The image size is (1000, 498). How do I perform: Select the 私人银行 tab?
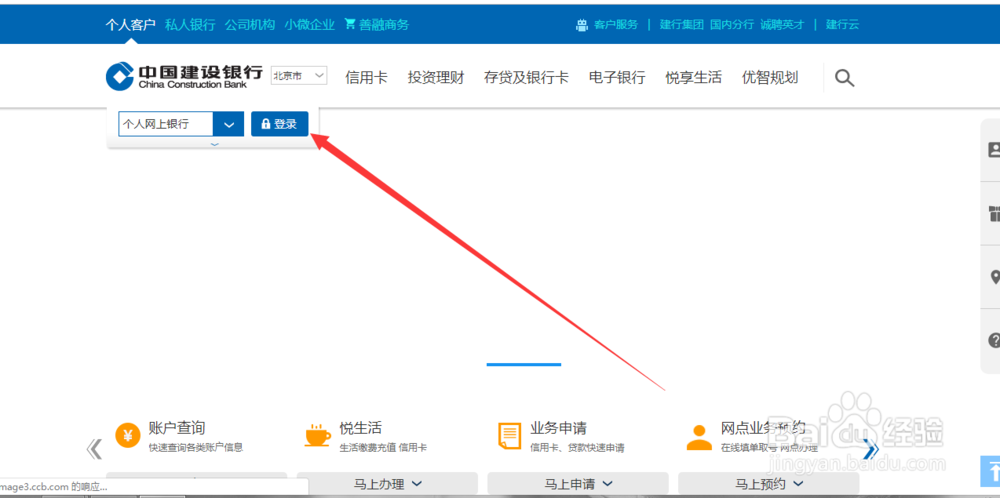[190, 25]
